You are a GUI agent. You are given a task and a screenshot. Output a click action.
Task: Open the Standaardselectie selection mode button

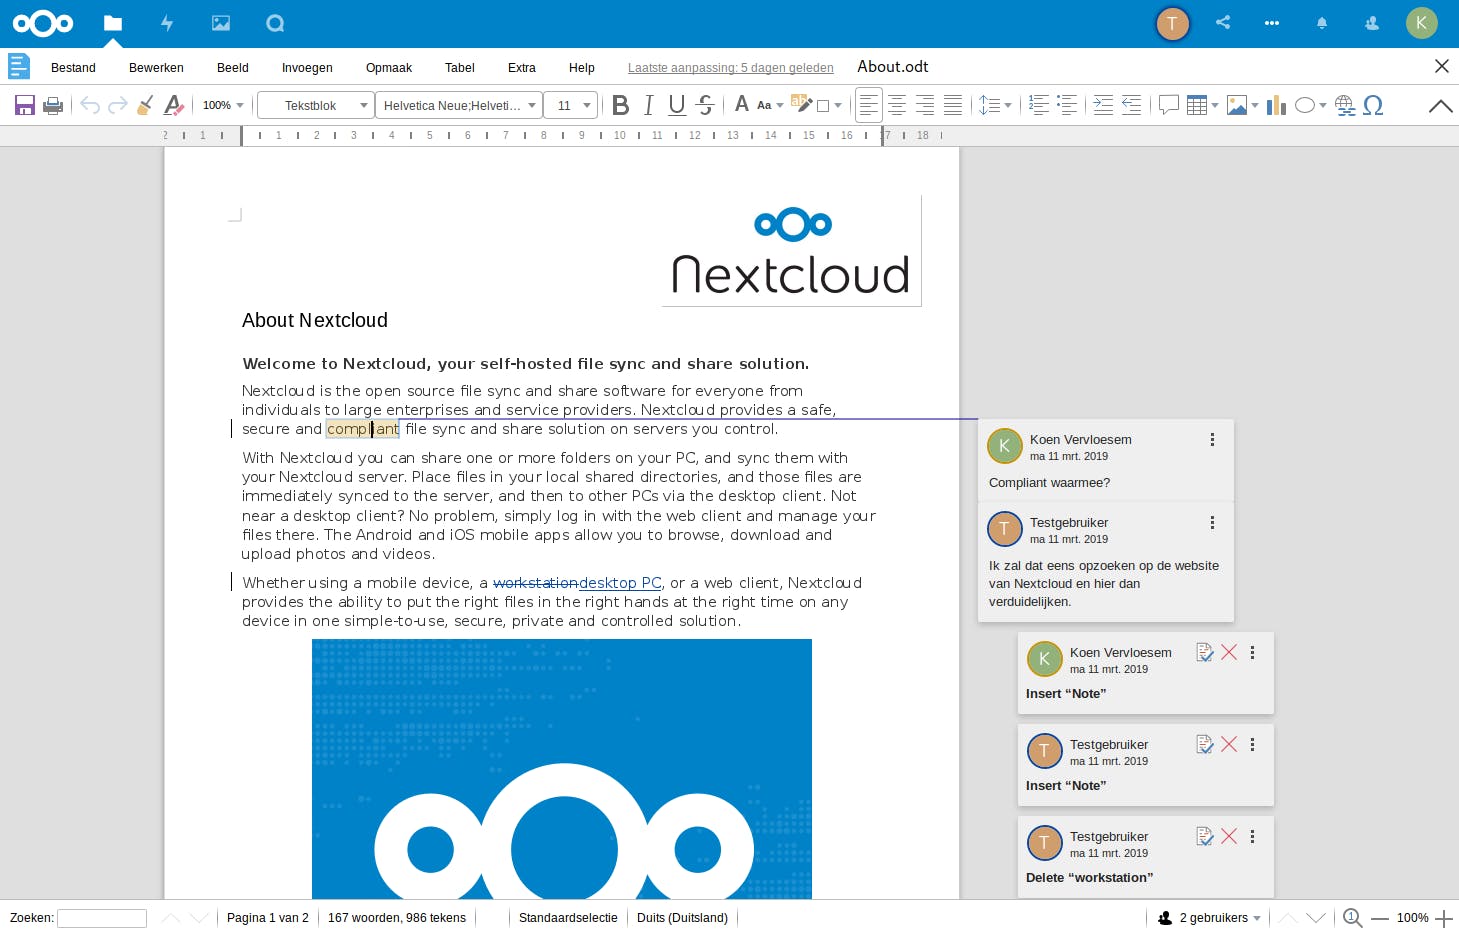pyautogui.click(x=568, y=918)
